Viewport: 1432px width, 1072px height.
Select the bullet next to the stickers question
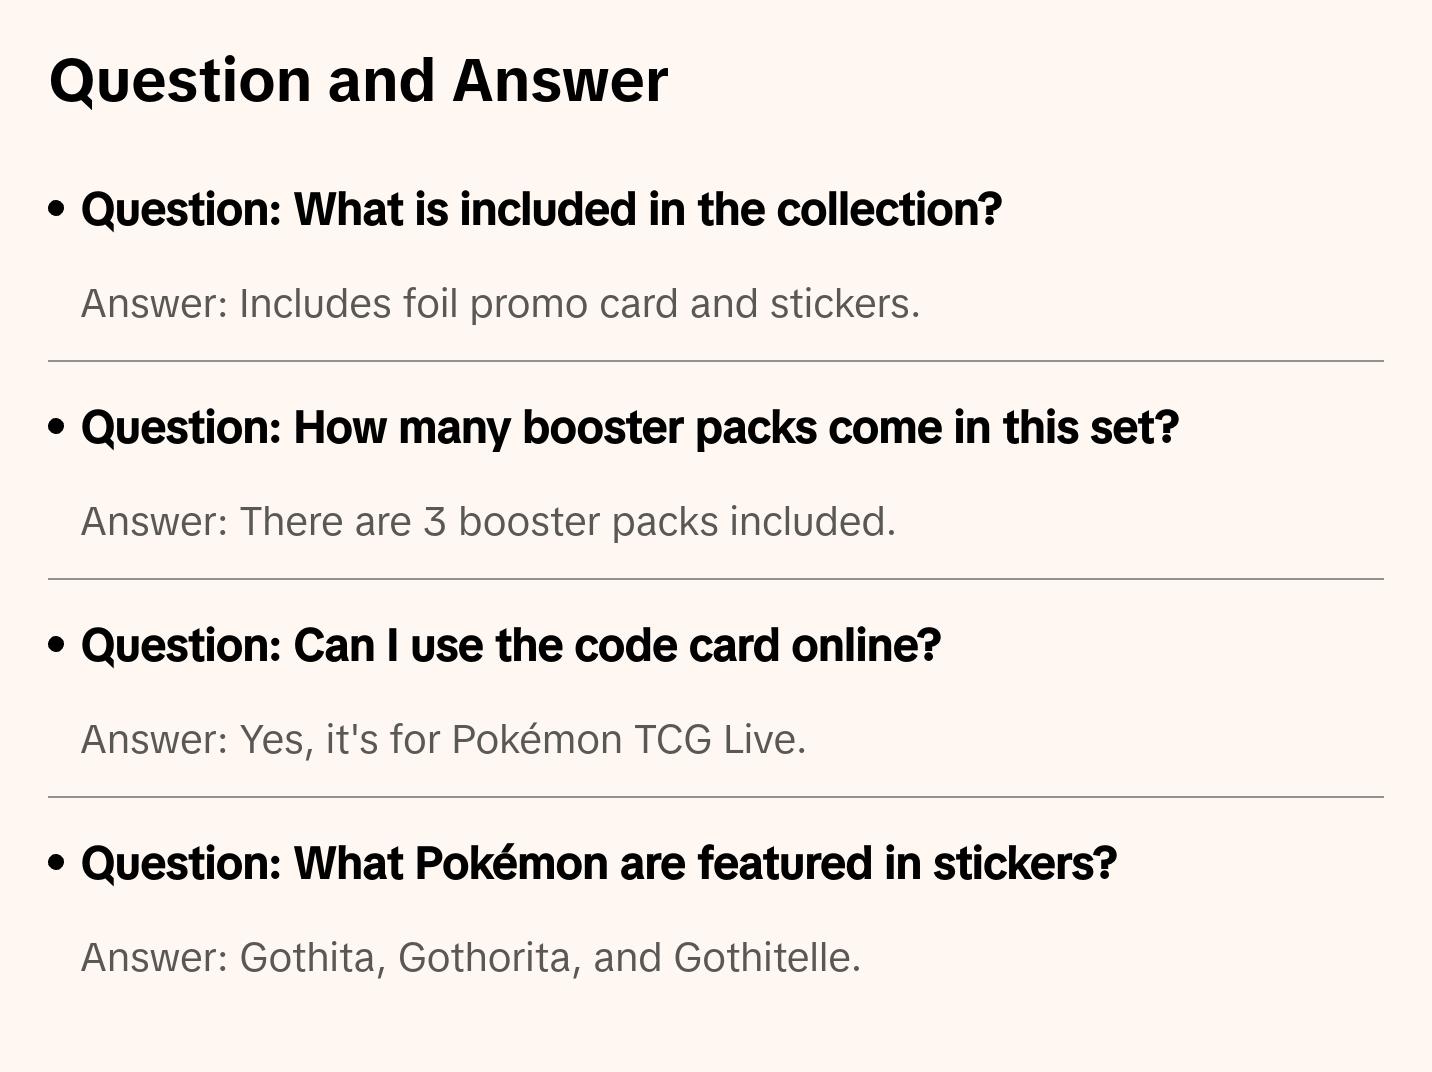pos(57,864)
